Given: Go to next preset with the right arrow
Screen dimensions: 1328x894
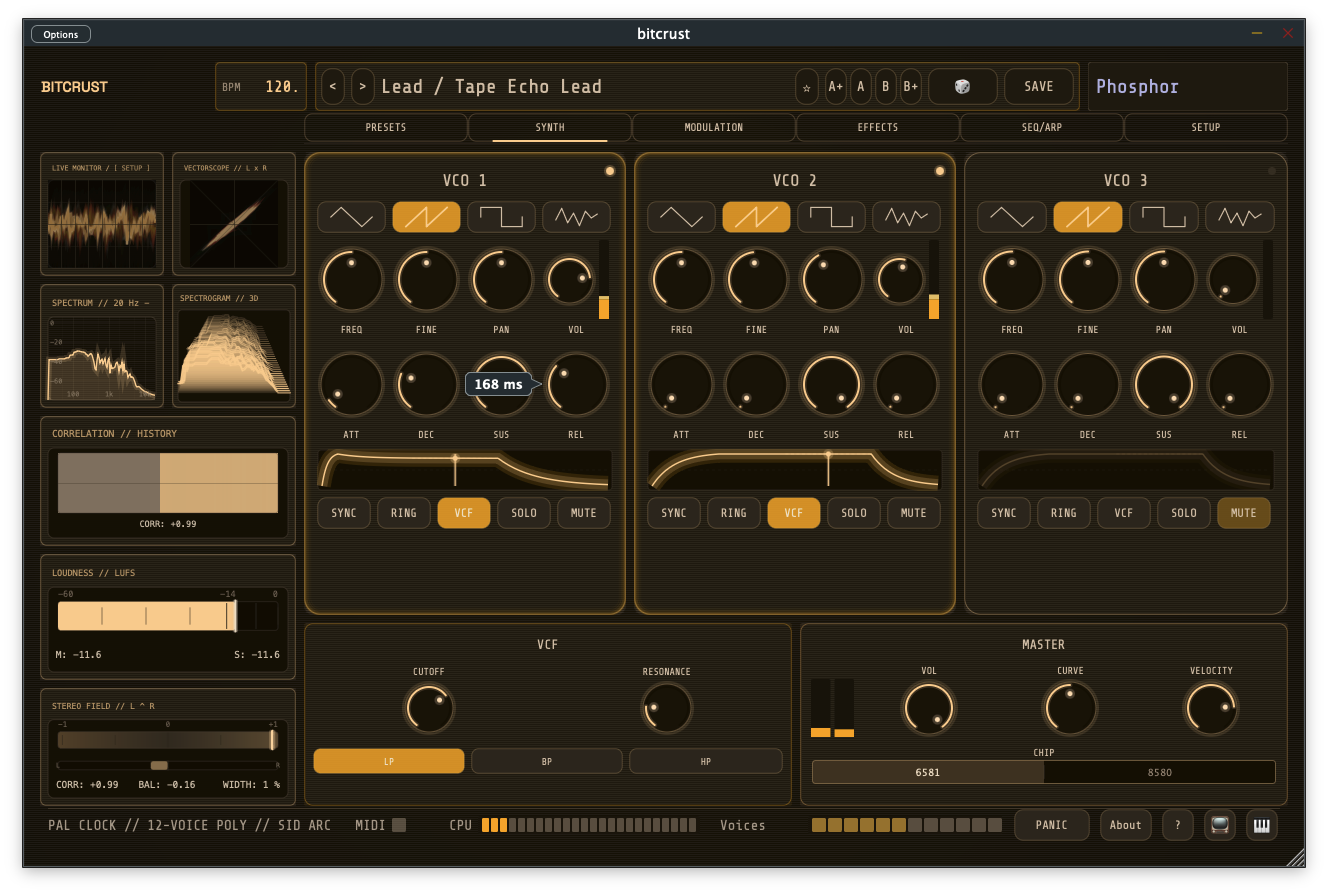Looking at the screenshot, I should point(362,86).
